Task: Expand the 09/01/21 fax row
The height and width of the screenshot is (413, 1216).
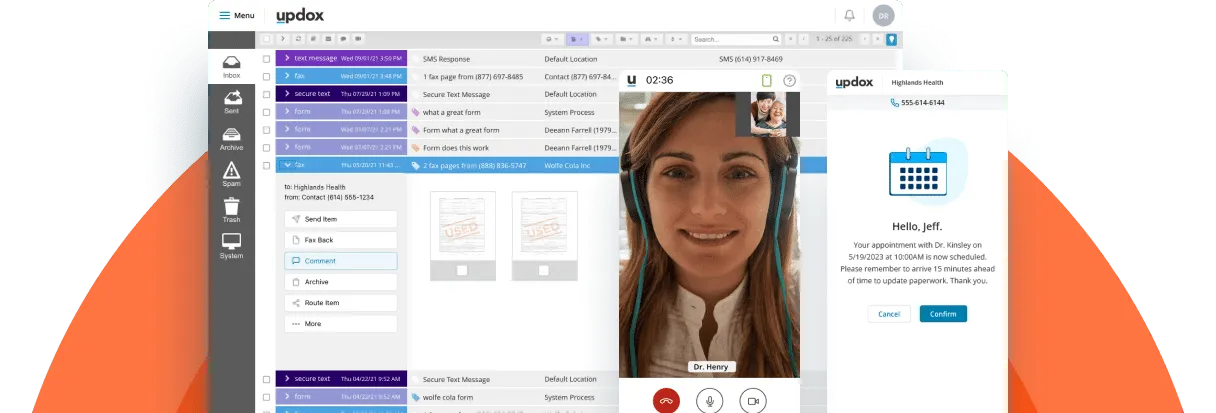Action: pos(287,76)
